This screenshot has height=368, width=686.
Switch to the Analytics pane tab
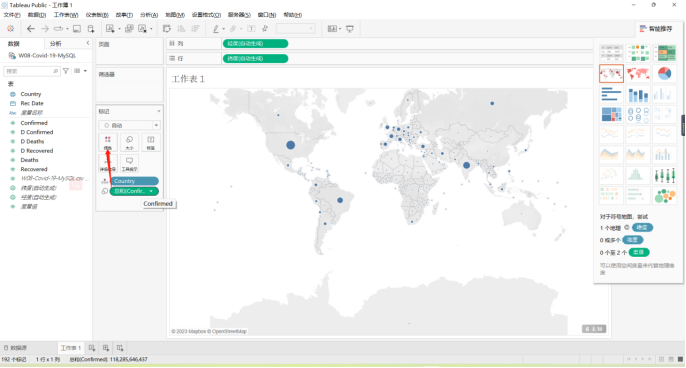pos(56,44)
